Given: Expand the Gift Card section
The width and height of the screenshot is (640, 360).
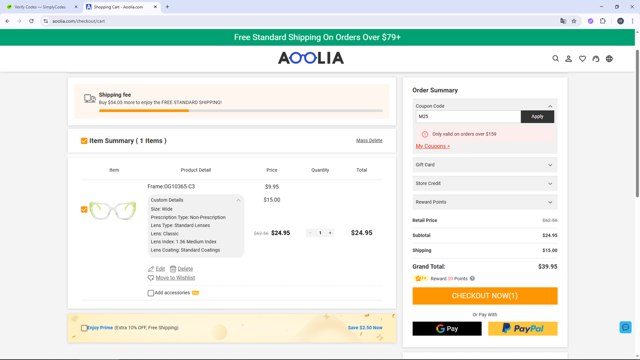Looking at the screenshot, I should 484,165.
